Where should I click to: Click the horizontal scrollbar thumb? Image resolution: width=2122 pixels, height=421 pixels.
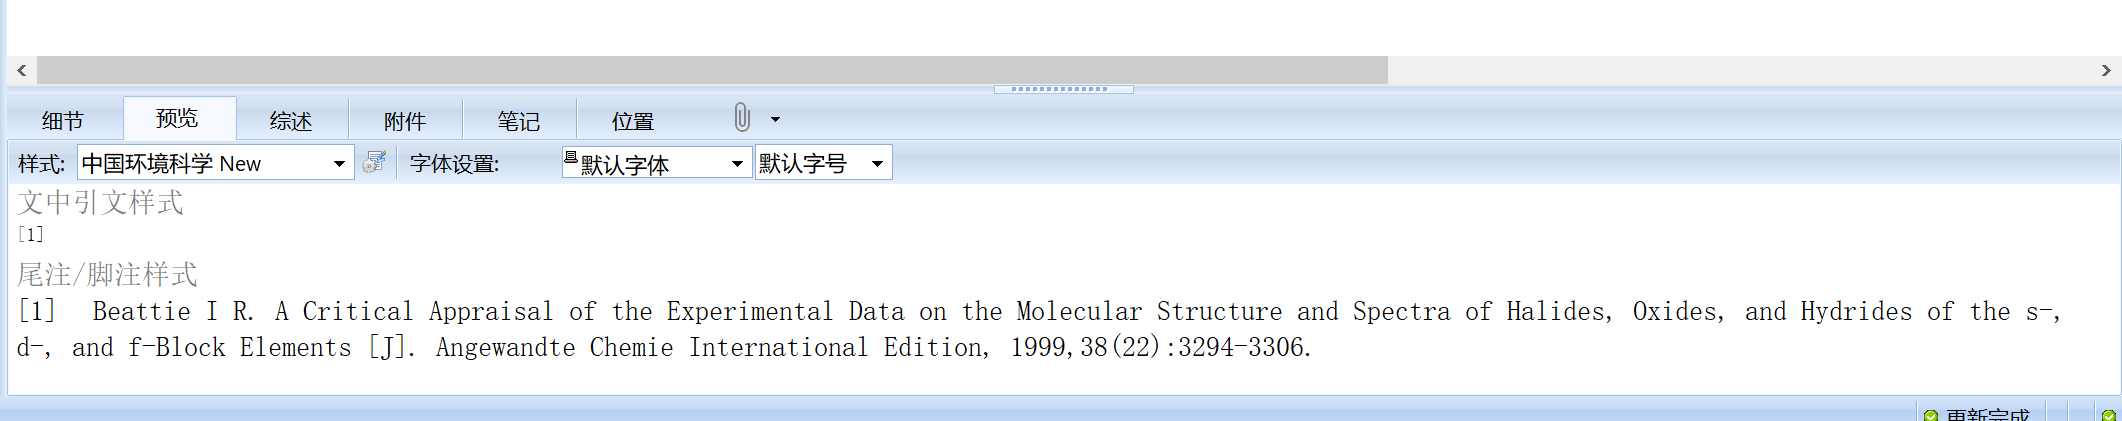712,70
